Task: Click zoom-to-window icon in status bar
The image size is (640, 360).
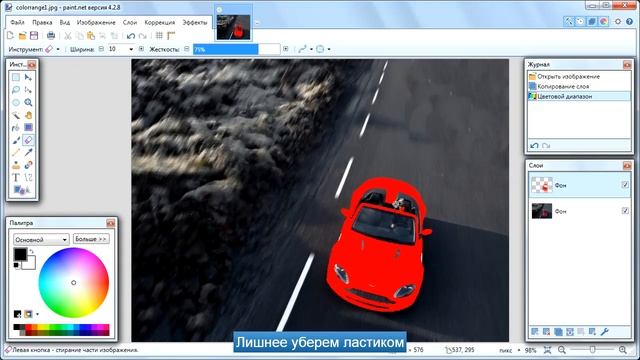Action: click(548, 350)
